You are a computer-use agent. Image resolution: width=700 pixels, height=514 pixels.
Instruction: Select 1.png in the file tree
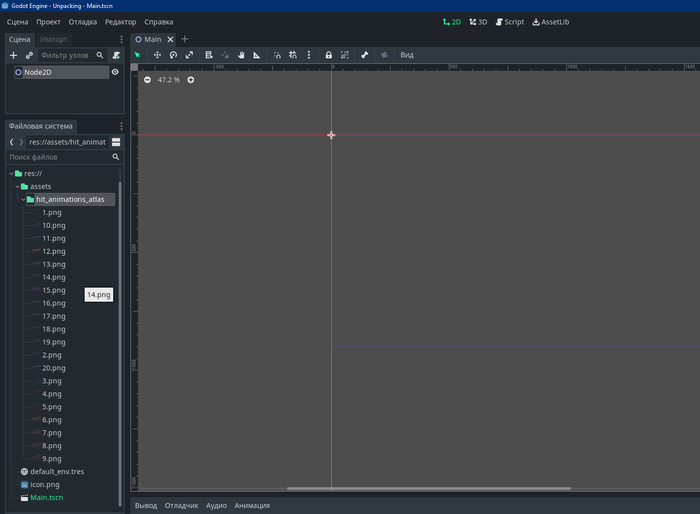(x=52, y=213)
